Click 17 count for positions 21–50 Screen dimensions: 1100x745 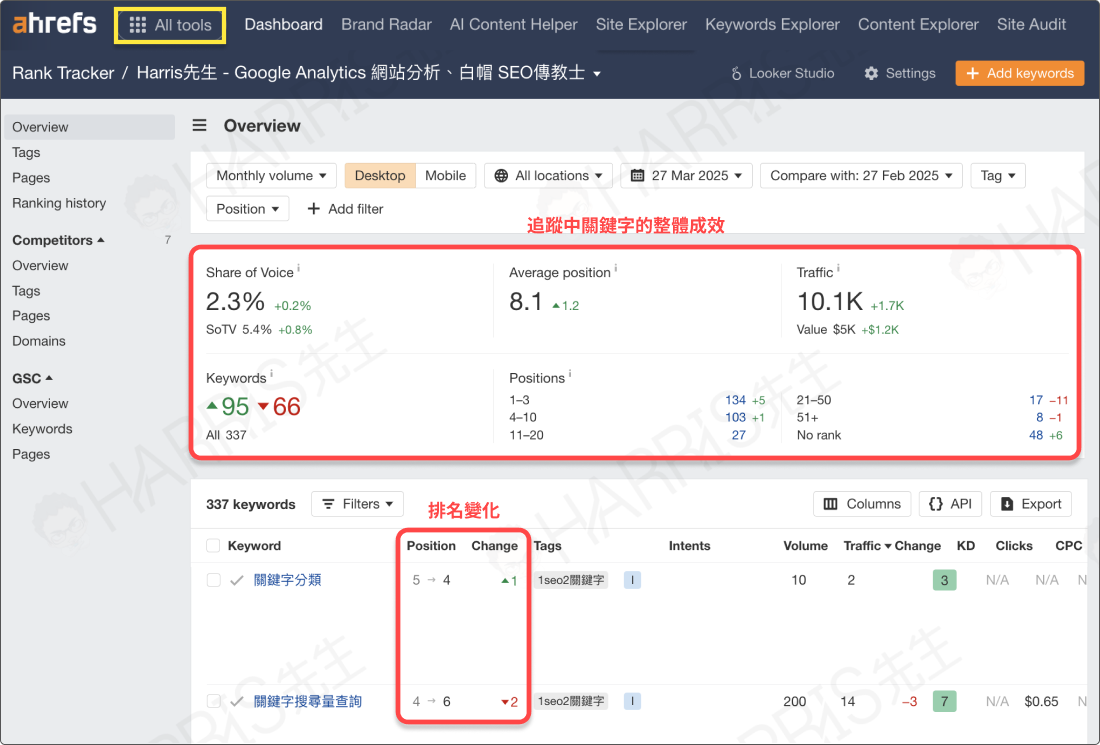pos(1036,400)
